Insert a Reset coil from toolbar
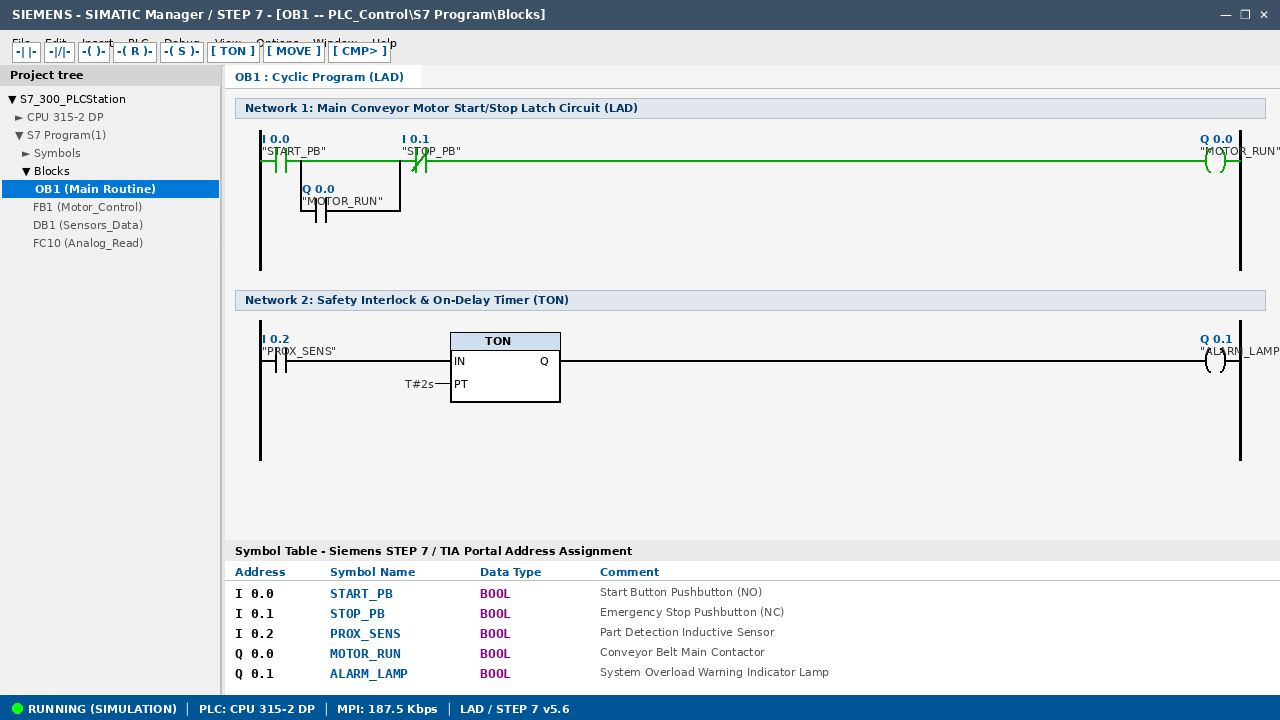Viewport: 1280px width, 720px height. tap(134, 52)
